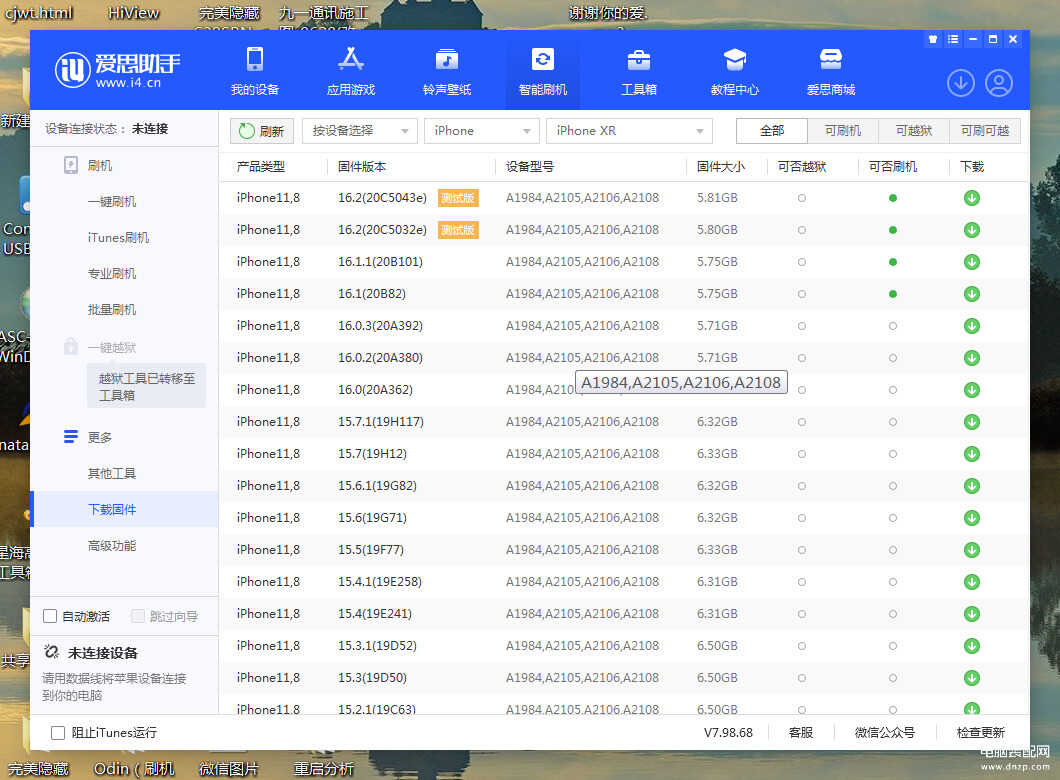
Task: Open 高级功能 in sidebar
Action: [112, 545]
